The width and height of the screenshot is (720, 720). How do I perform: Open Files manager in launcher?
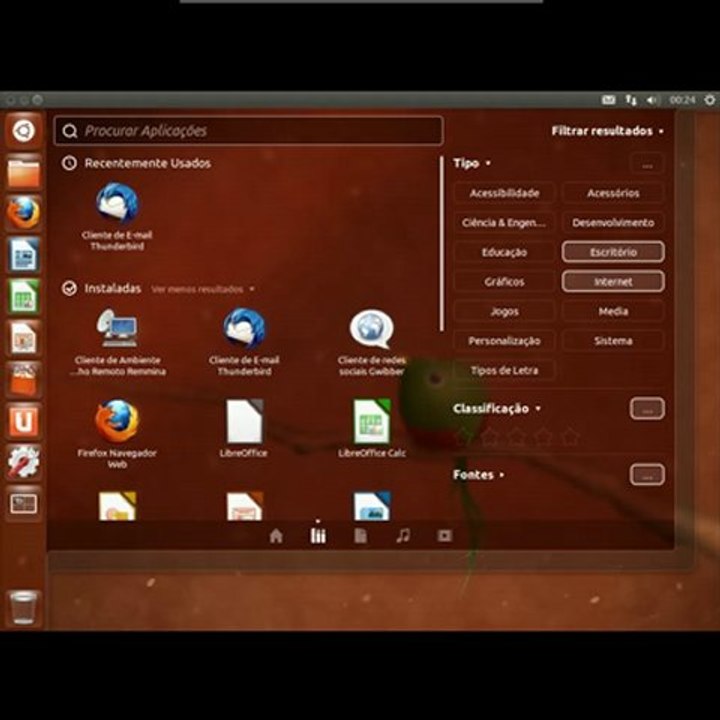tap(23, 172)
